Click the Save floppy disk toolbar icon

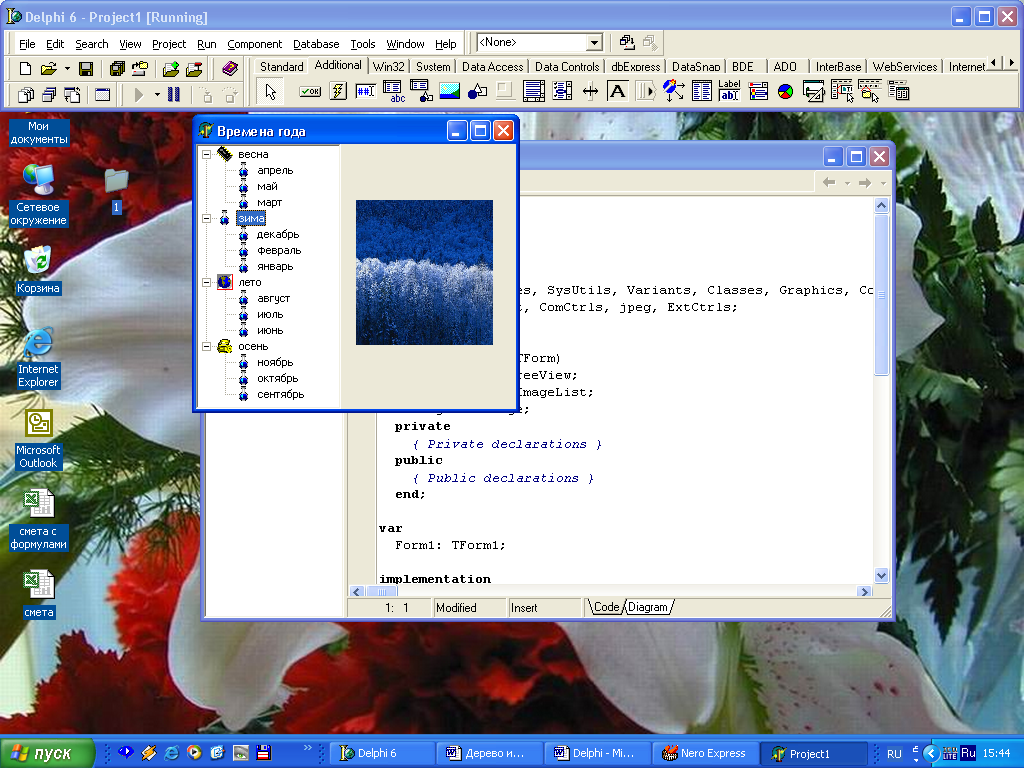(86, 69)
